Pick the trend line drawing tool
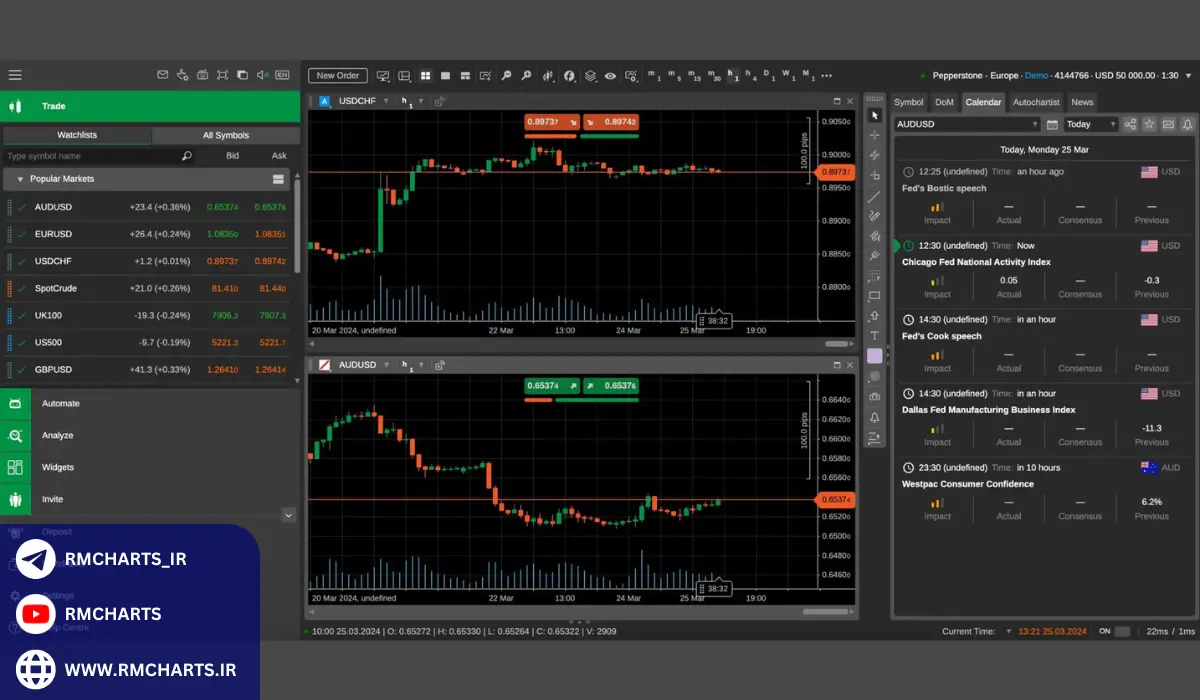 [x=874, y=196]
